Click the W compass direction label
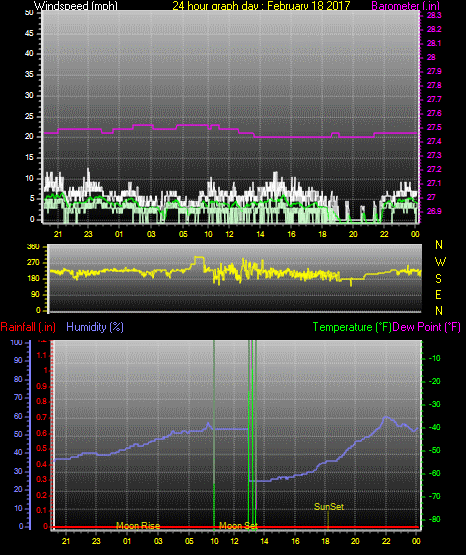 pos(440,262)
